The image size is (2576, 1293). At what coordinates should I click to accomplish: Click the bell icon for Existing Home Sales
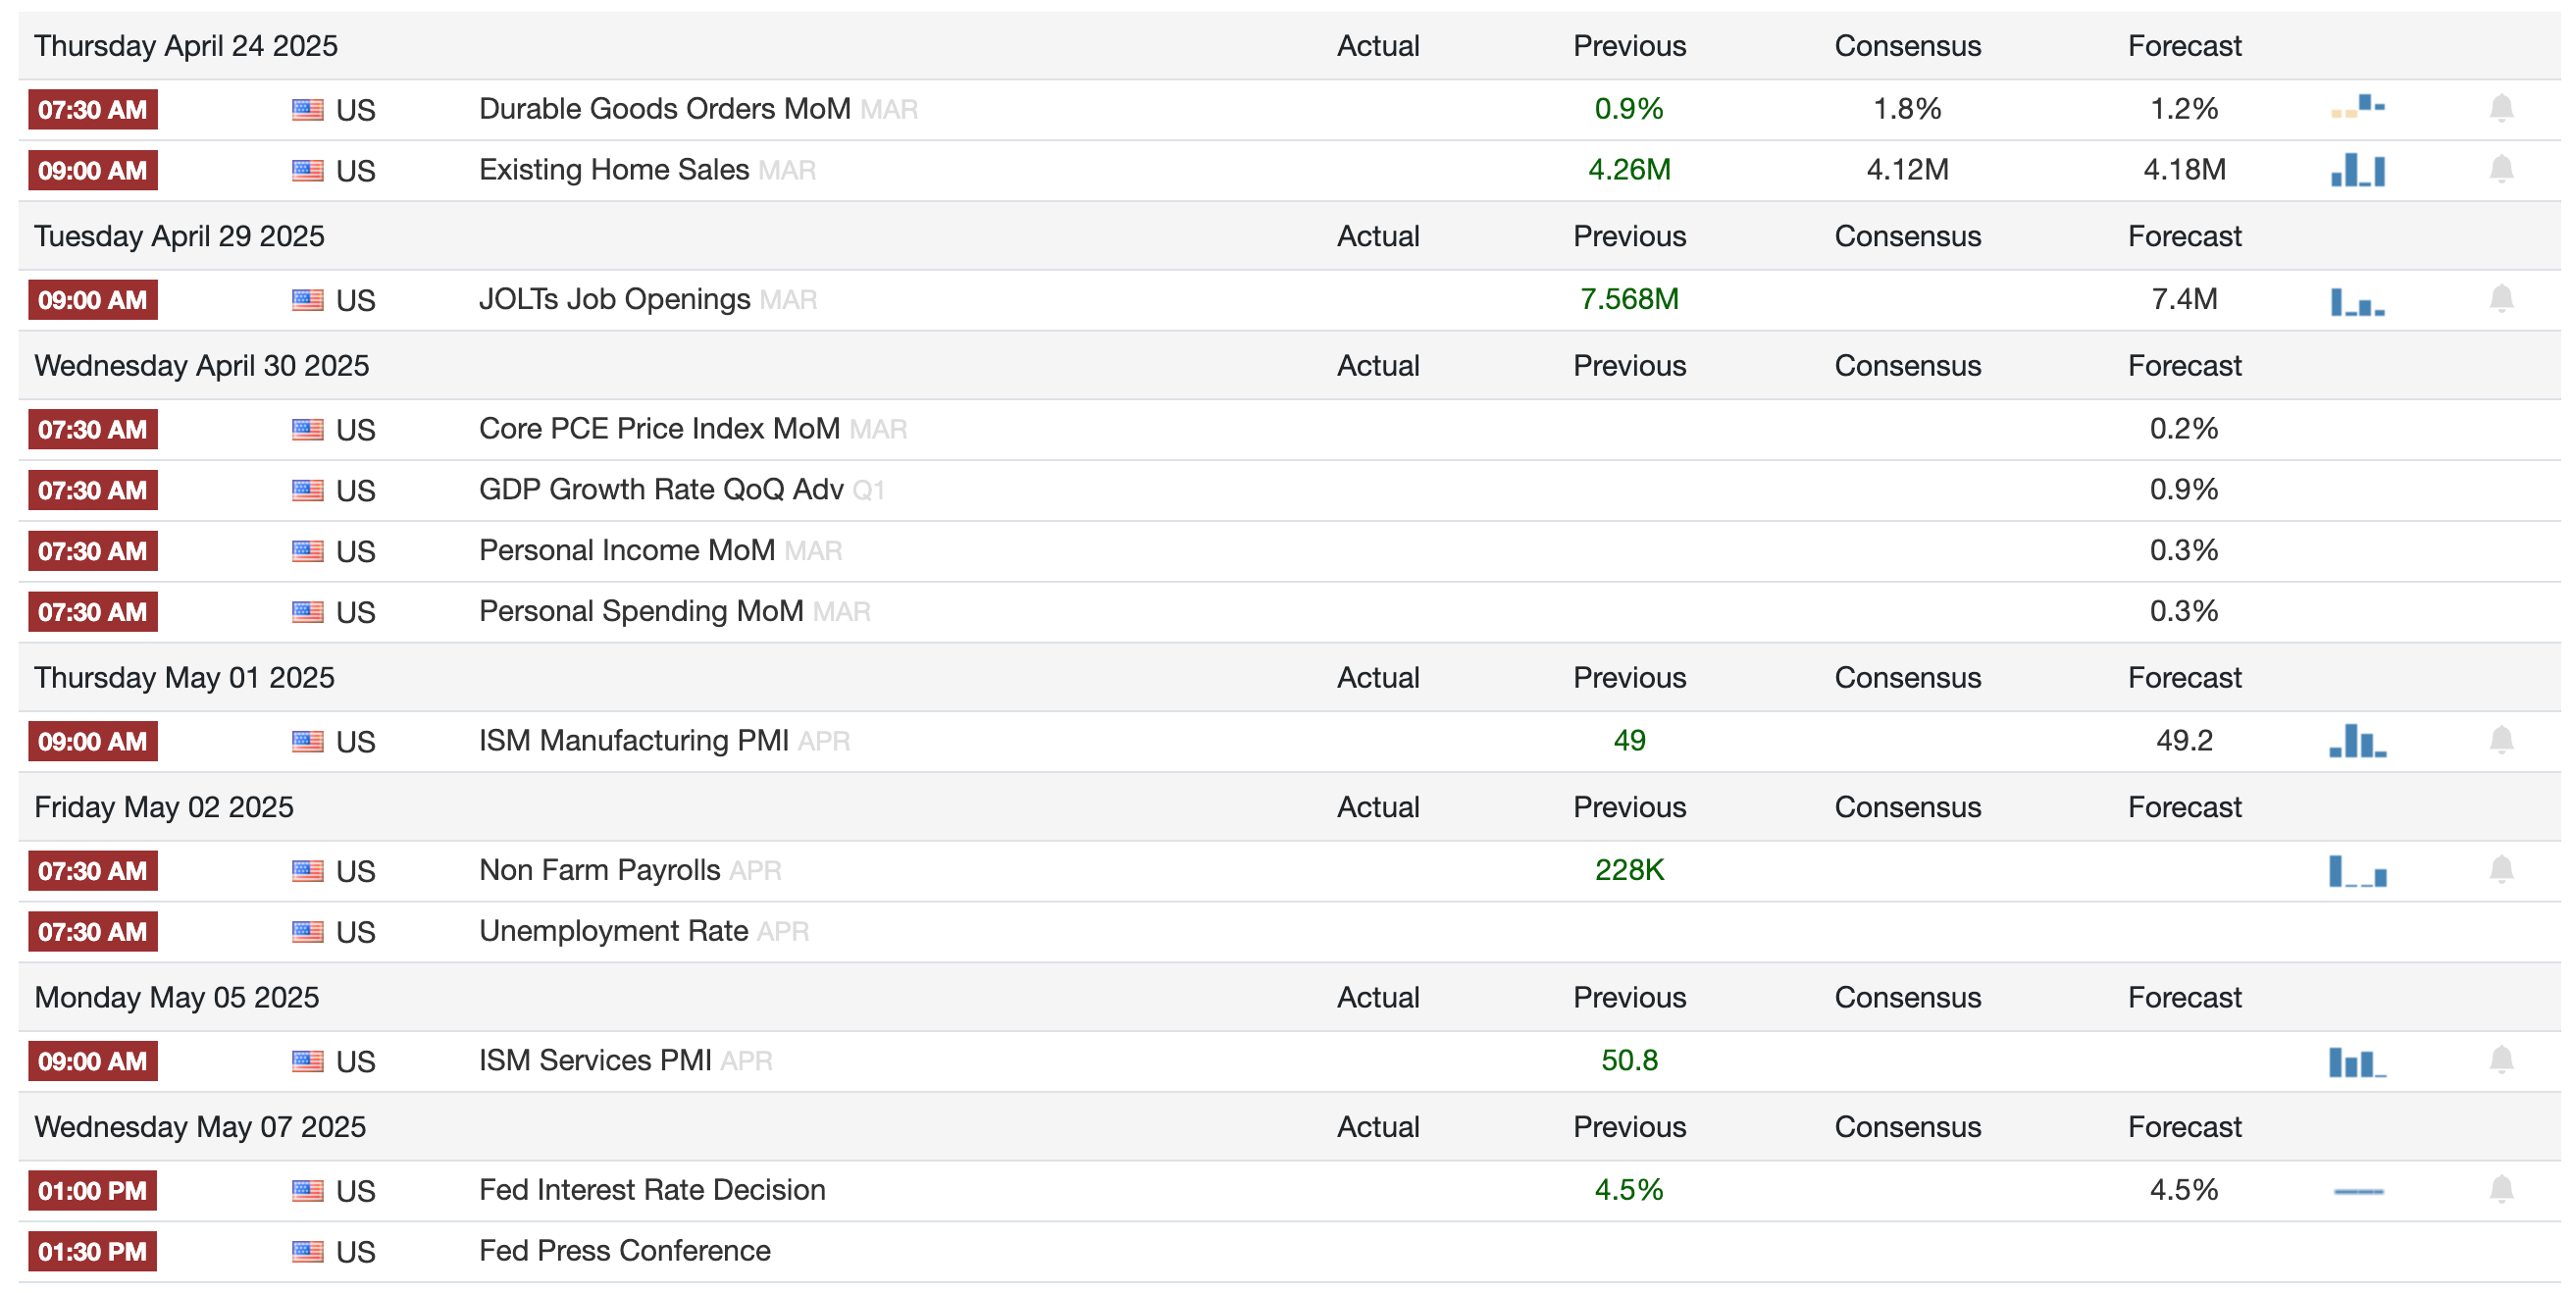tap(2500, 169)
